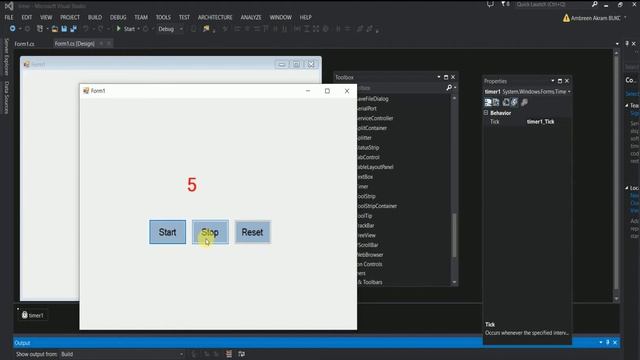Open the TEST menu
The height and width of the screenshot is (360, 640).
[x=184, y=17]
